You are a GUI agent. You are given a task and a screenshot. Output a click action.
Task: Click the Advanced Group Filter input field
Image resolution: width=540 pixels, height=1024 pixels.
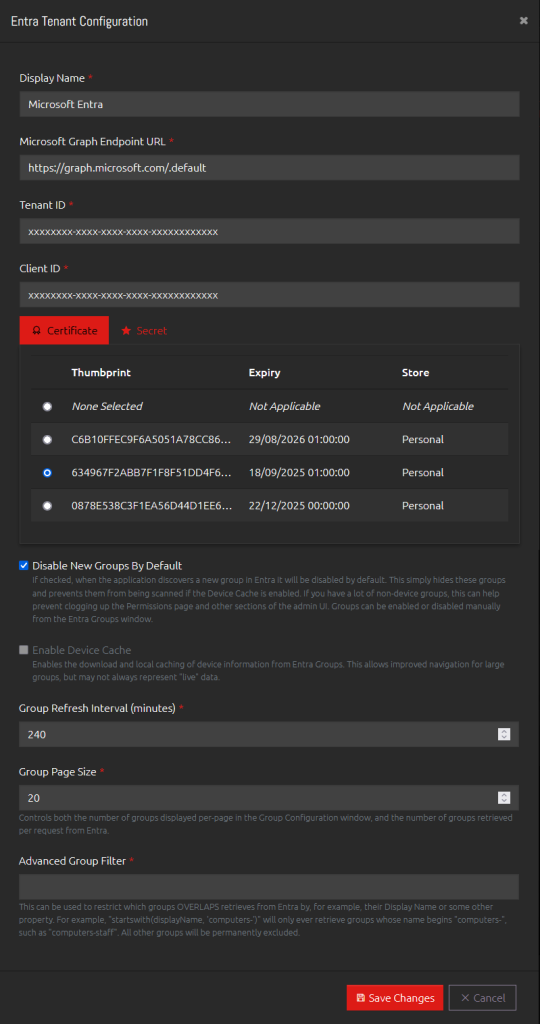tap(269, 887)
